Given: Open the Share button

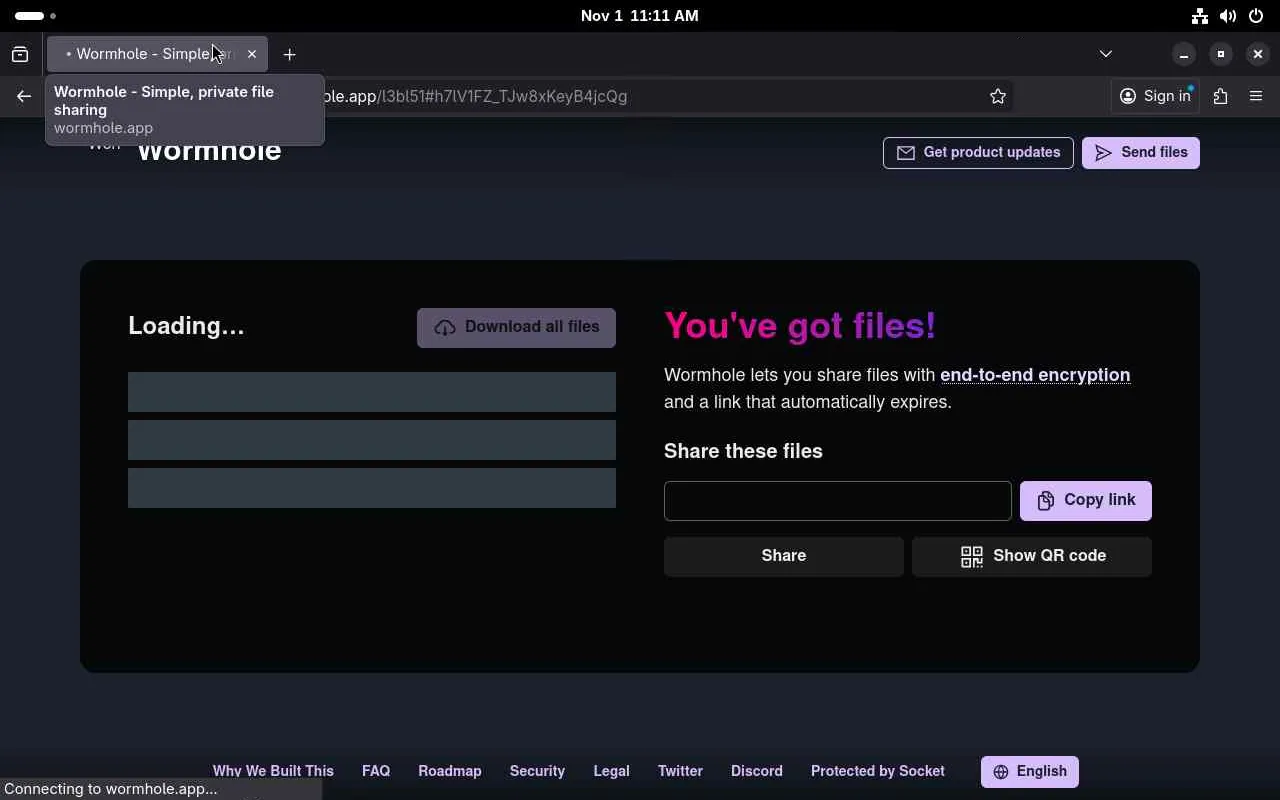Looking at the screenshot, I should tap(784, 556).
